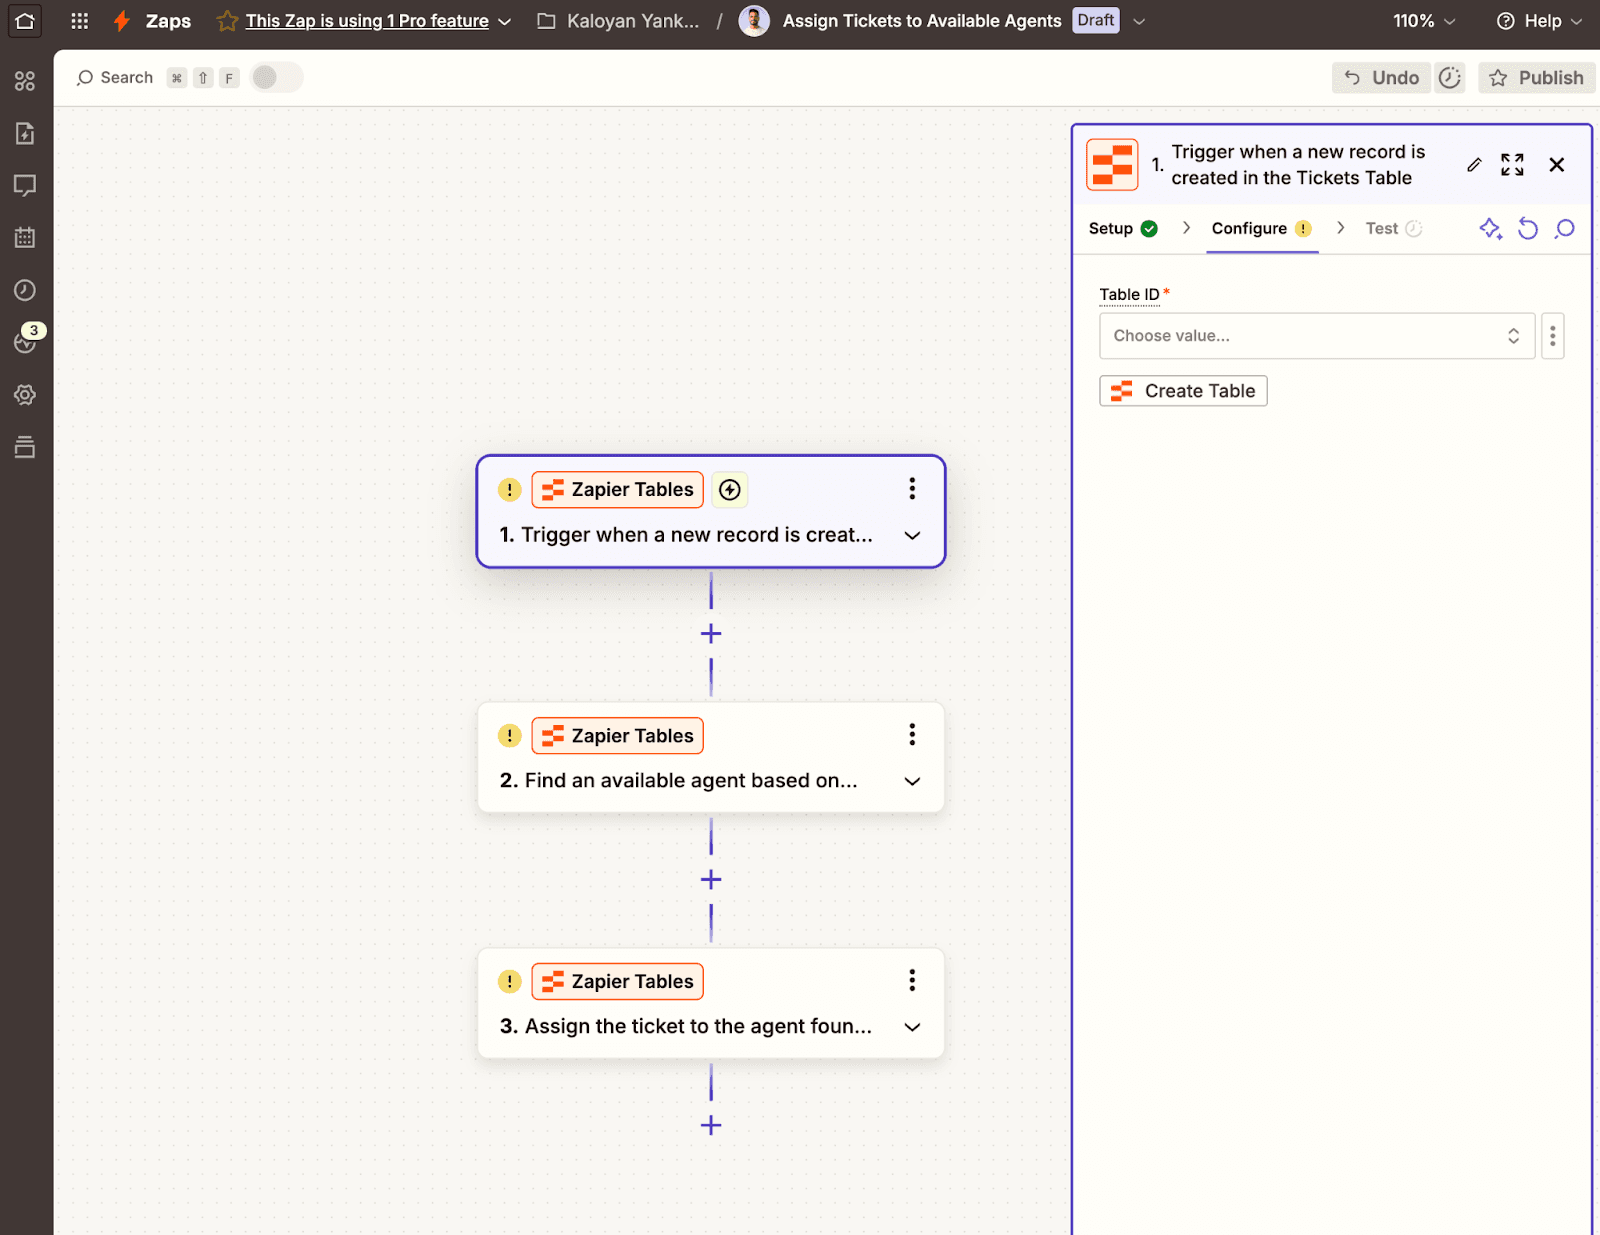Open the Help dropdown menu
The image size is (1600, 1235).
tap(1539, 21)
